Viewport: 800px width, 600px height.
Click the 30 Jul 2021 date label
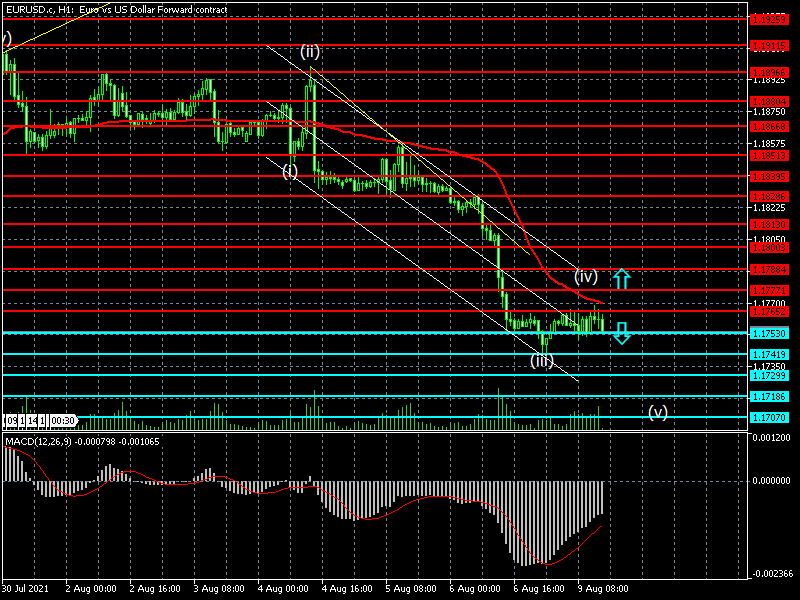(x=26, y=588)
